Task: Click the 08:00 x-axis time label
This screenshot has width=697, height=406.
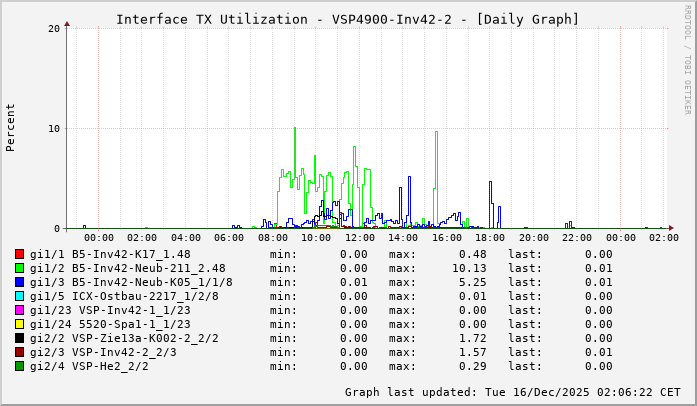Action: click(272, 238)
